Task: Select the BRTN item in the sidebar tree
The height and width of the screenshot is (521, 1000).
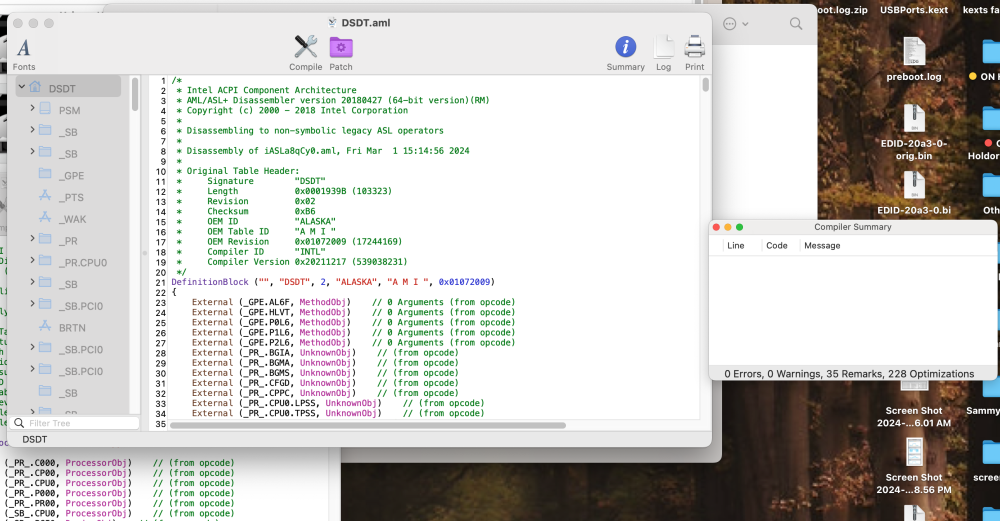Action: click(x=72, y=328)
